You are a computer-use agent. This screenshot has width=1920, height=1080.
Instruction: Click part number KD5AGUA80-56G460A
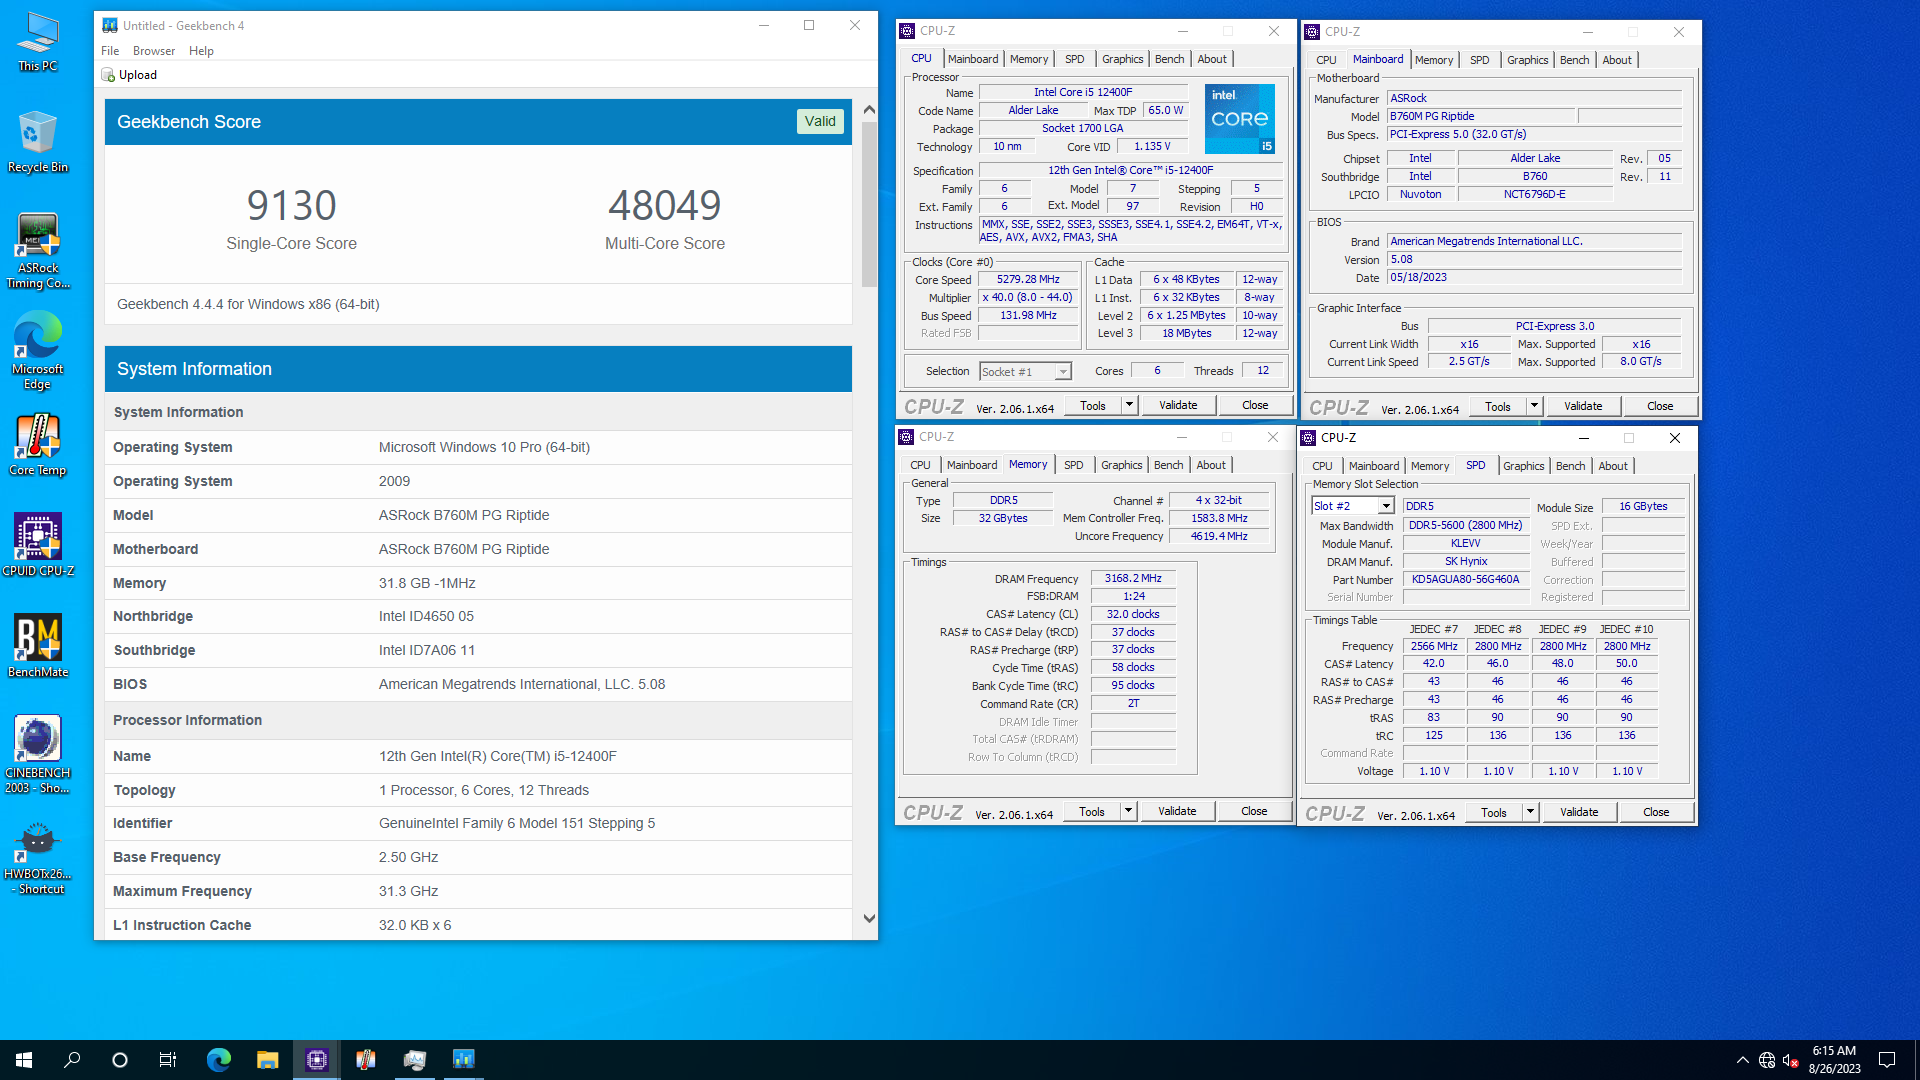tap(1465, 579)
